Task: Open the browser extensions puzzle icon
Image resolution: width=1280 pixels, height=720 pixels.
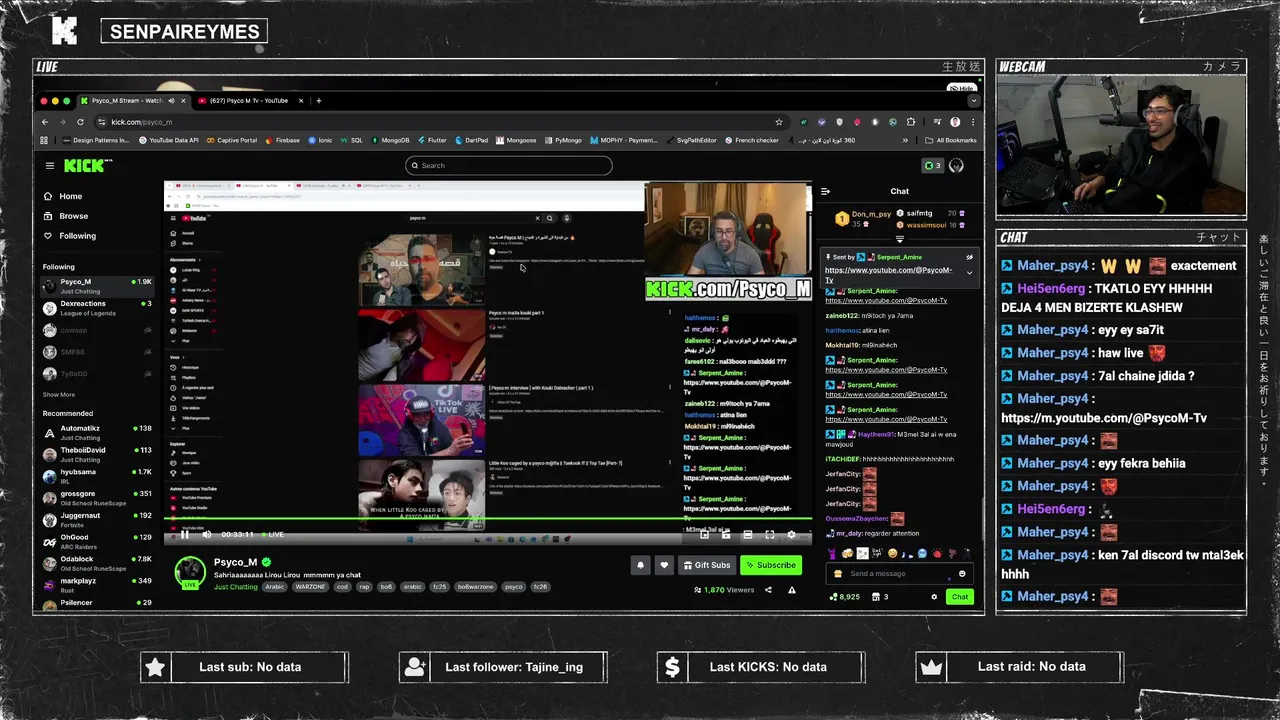Action: 910,122
